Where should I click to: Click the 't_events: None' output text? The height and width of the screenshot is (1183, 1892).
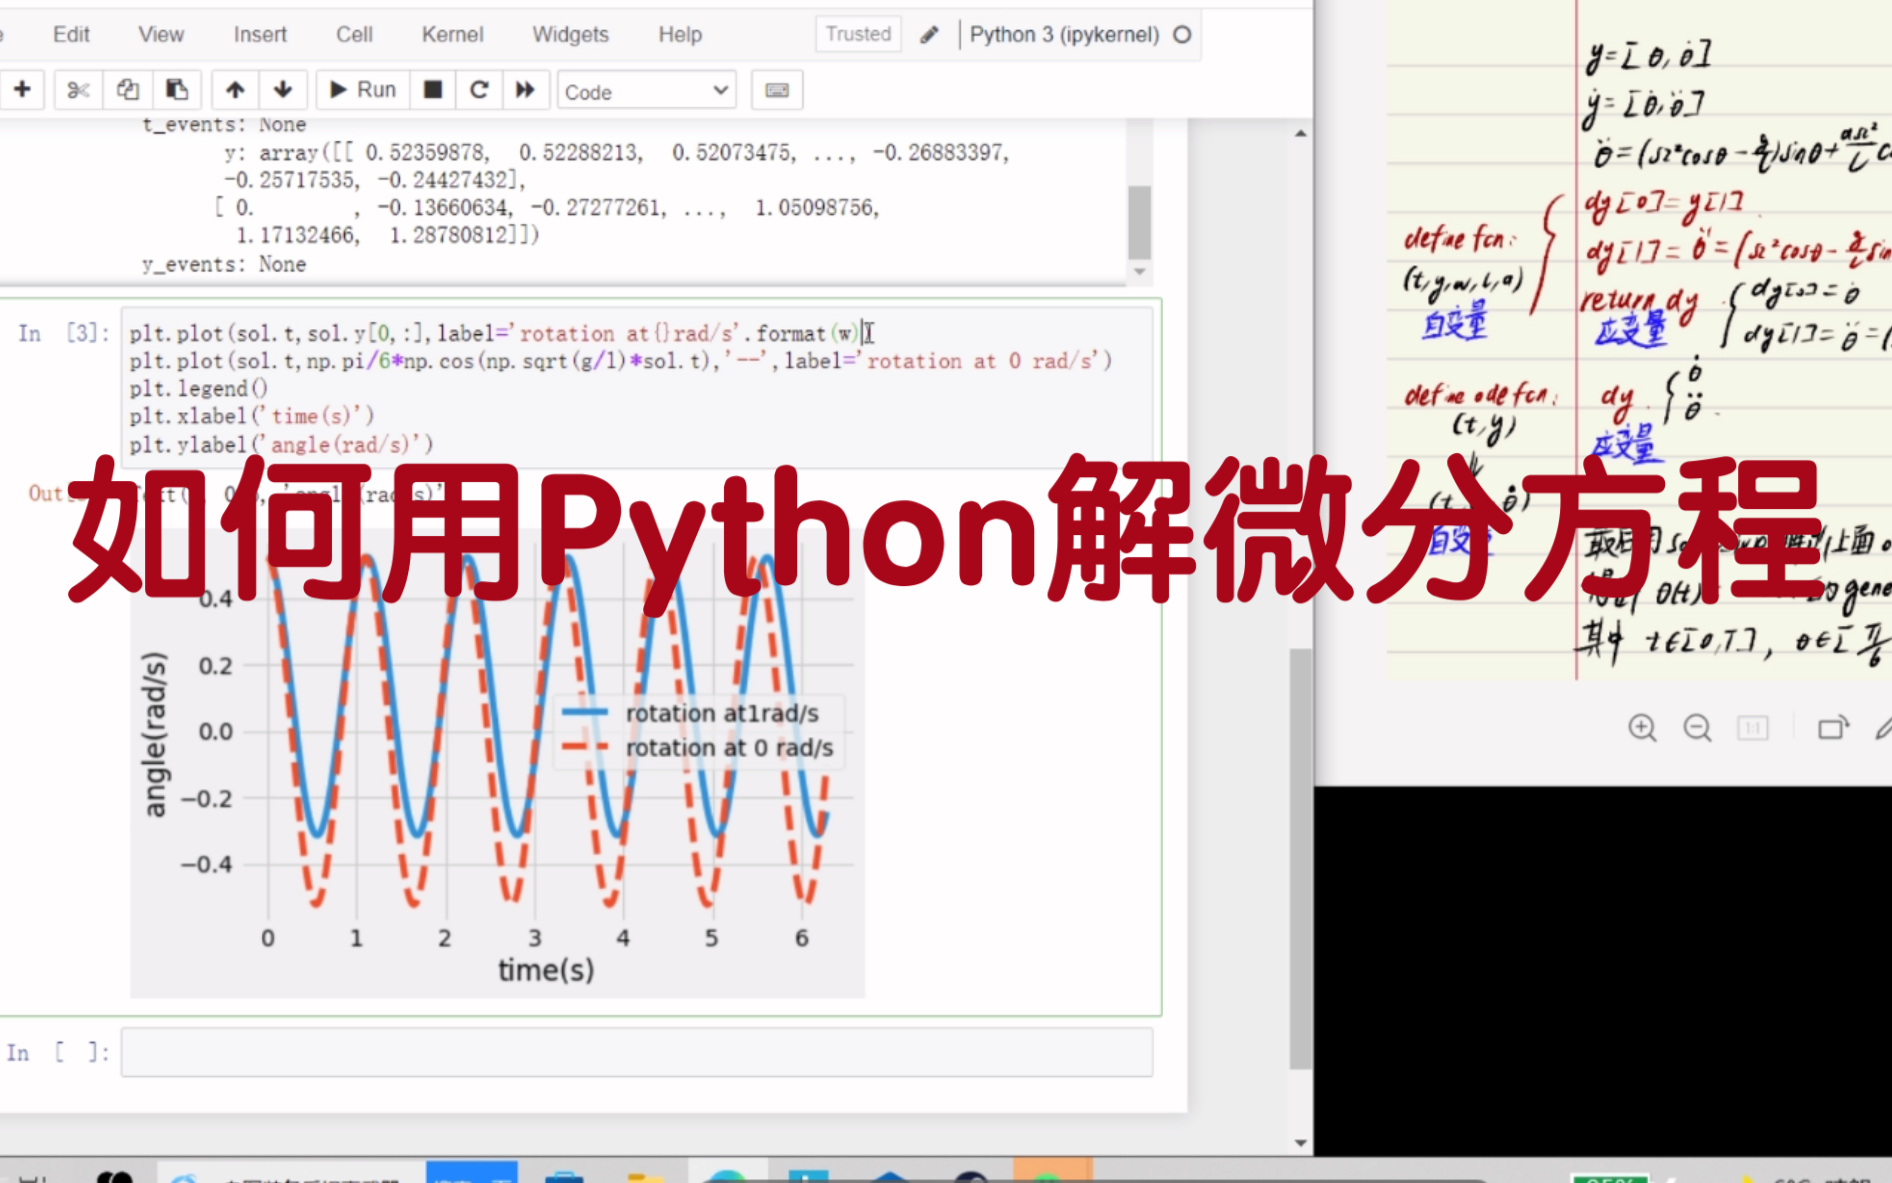[224, 125]
